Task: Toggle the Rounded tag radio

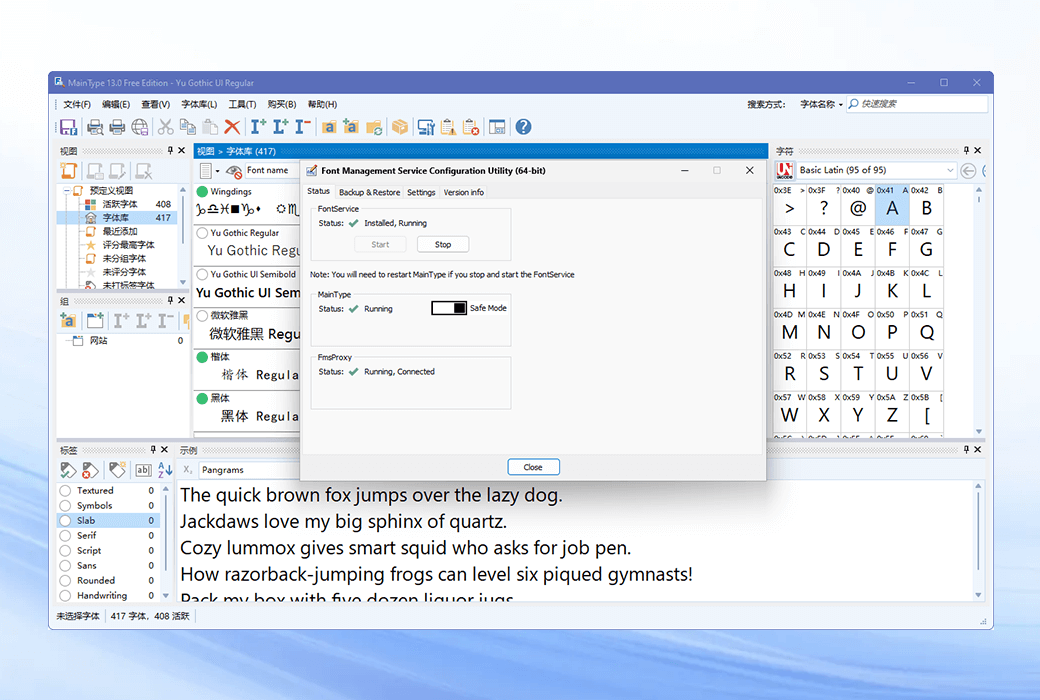Action: [x=65, y=581]
